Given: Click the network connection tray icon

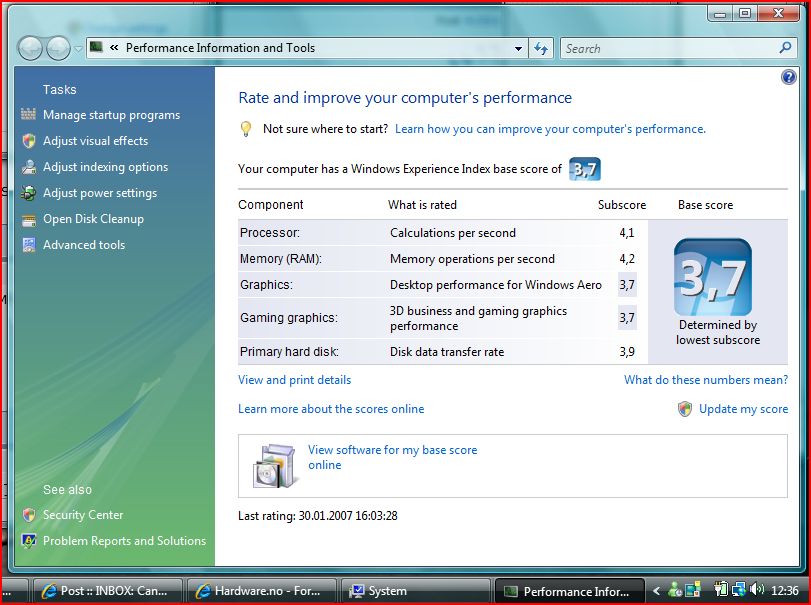Looking at the screenshot, I should [x=739, y=589].
